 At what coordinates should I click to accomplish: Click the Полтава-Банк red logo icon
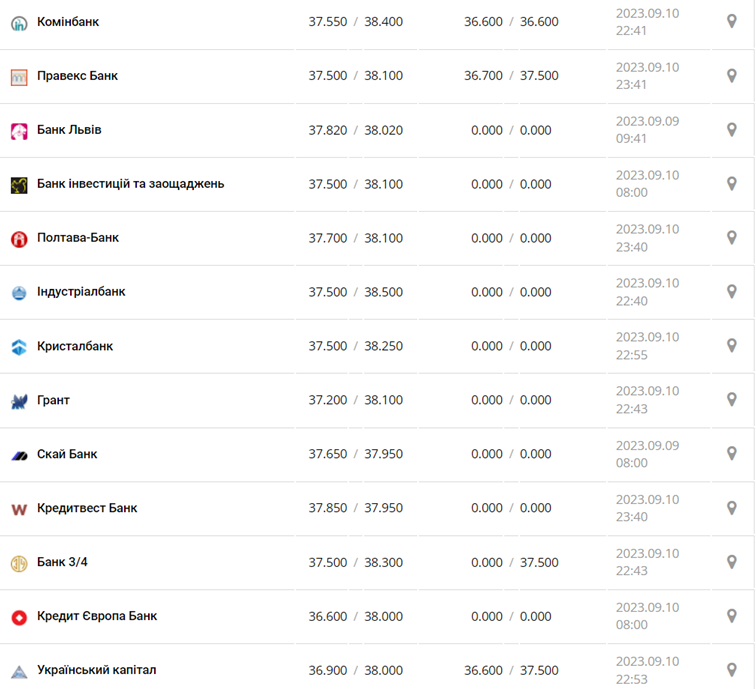point(19,239)
